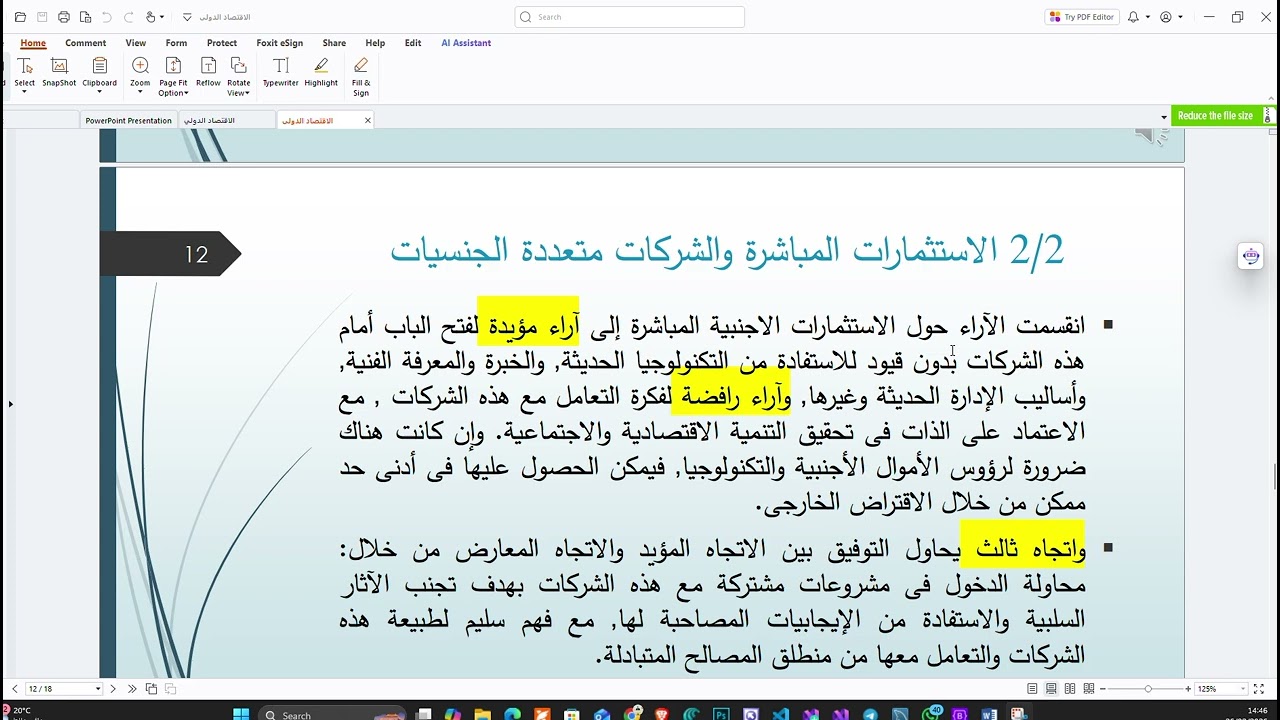Open Page Fit Option tool
Viewport: 1280px width, 720px height.
(173, 76)
